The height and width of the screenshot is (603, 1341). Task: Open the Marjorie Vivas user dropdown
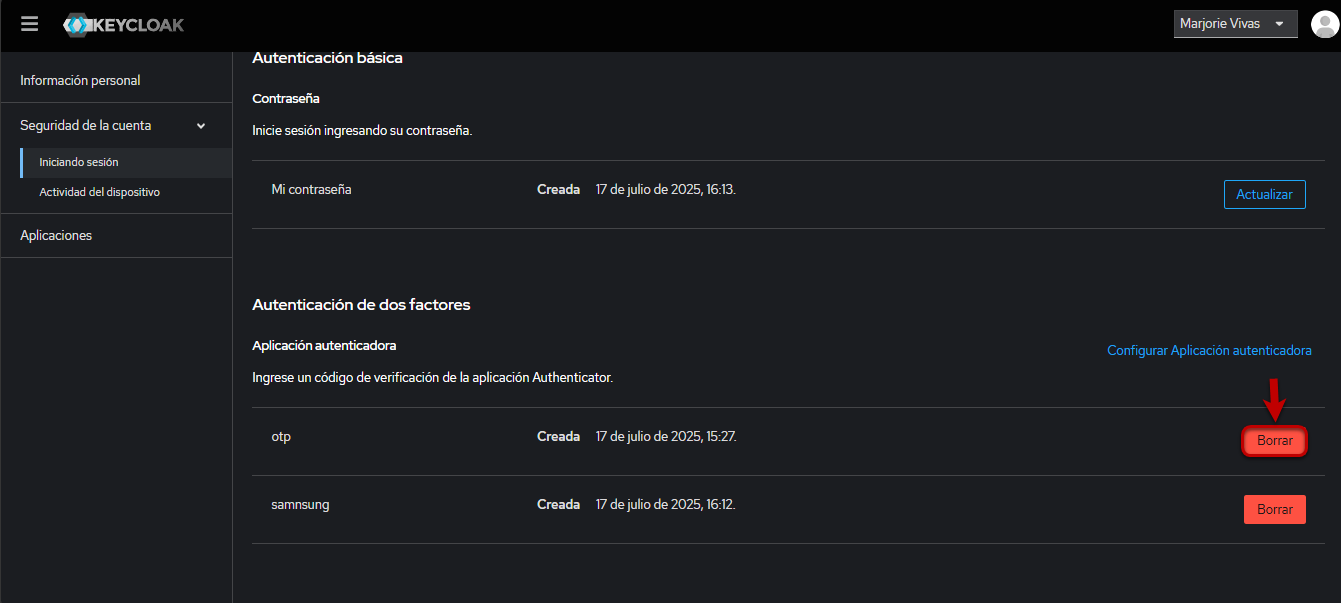[x=1234, y=24]
